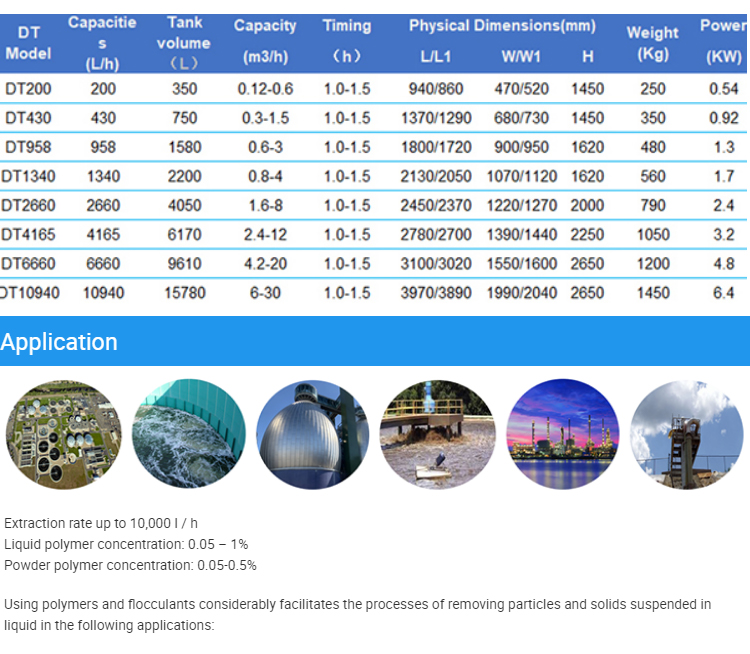Click the L/L1 sub-header

pyautogui.click(x=436, y=57)
